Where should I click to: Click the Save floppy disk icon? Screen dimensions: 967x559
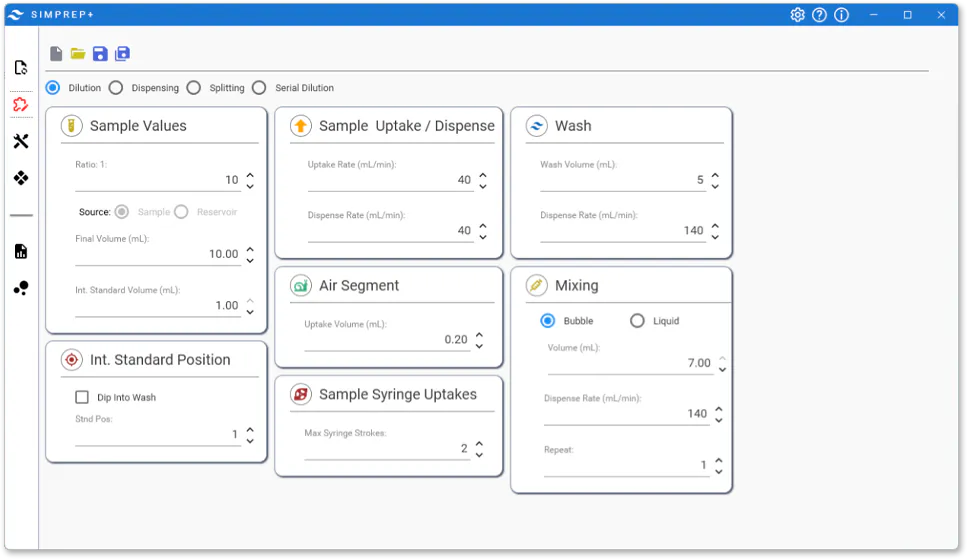100,54
